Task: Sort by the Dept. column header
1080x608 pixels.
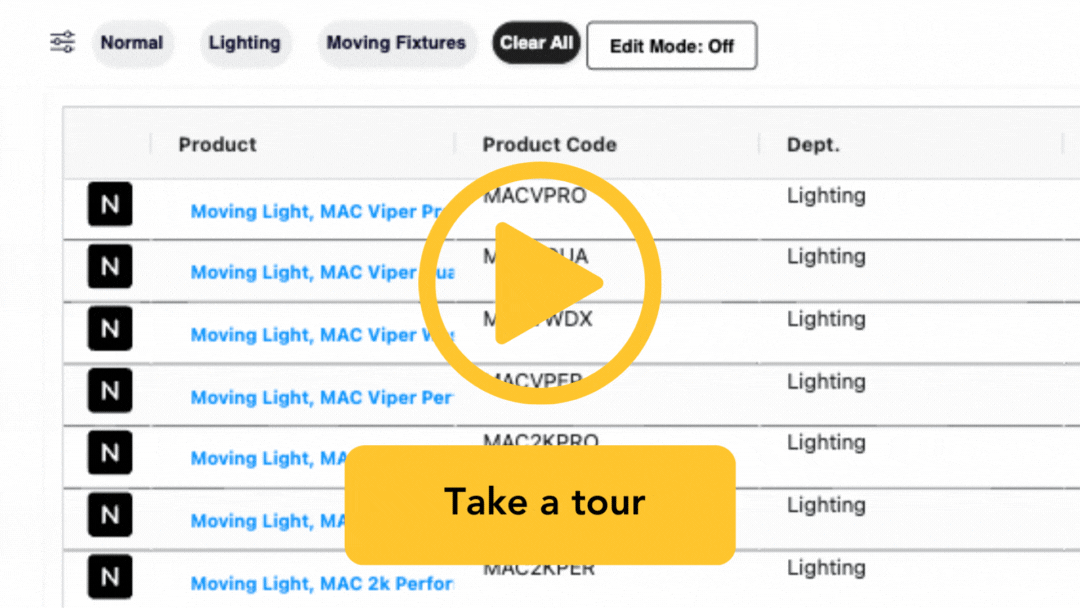Action: point(812,144)
